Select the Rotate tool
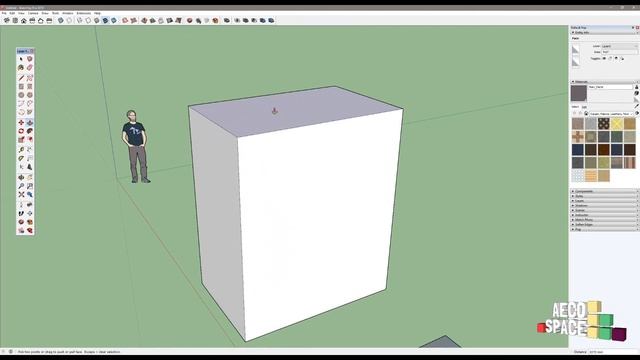This screenshot has height=360, width=640. [x=21, y=131]
